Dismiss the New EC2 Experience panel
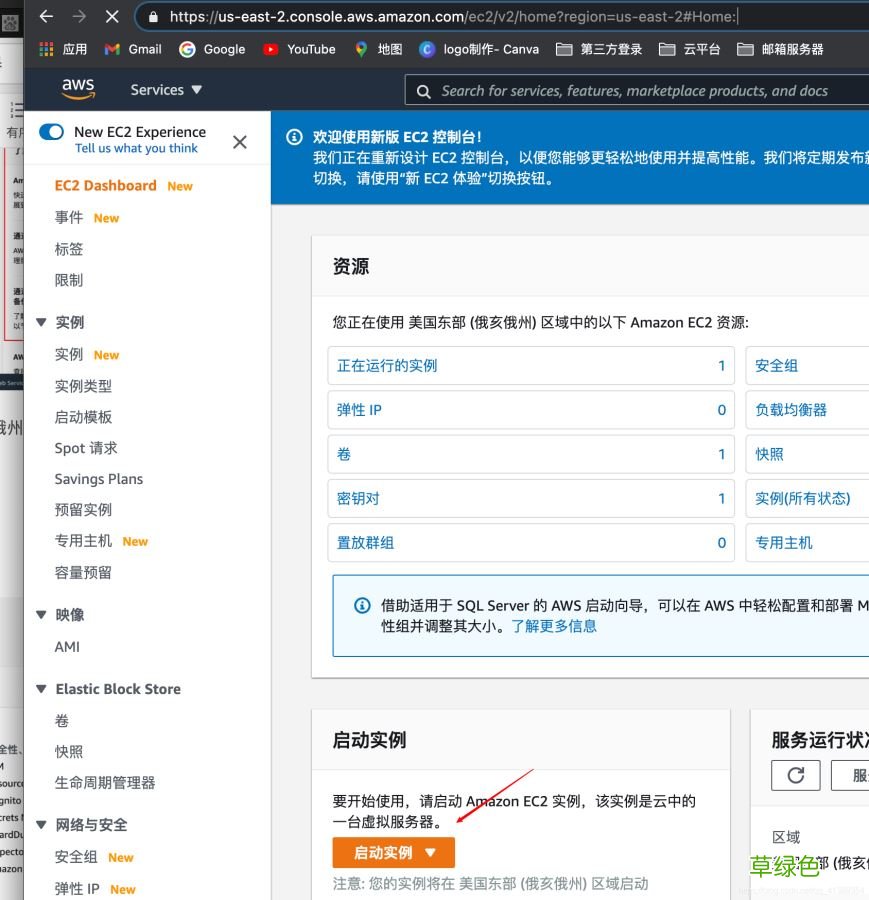The width and height of the screenshot is (869, 900). 239,142
